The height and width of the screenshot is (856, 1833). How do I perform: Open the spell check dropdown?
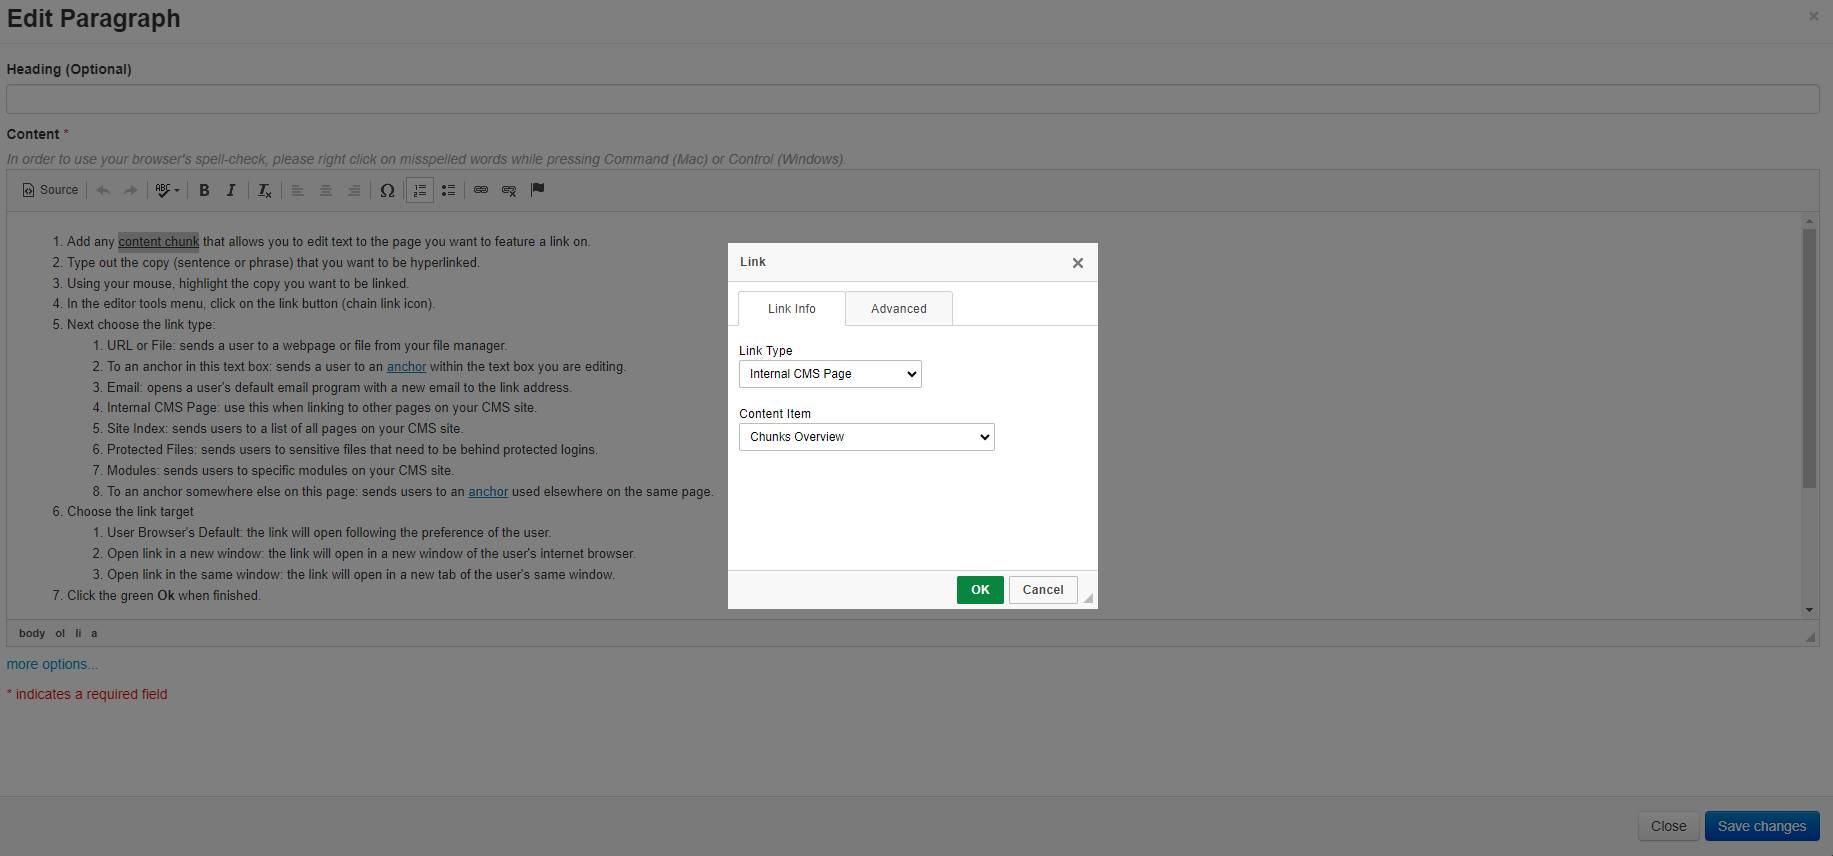point(167,190)
